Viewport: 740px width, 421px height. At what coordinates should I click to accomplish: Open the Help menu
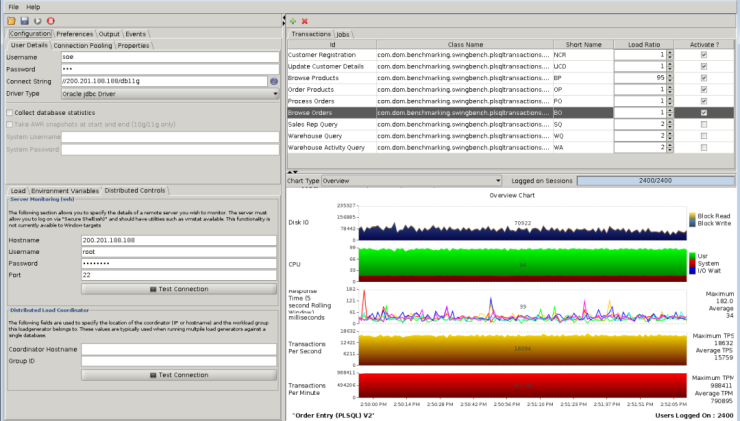pos(34,6)
